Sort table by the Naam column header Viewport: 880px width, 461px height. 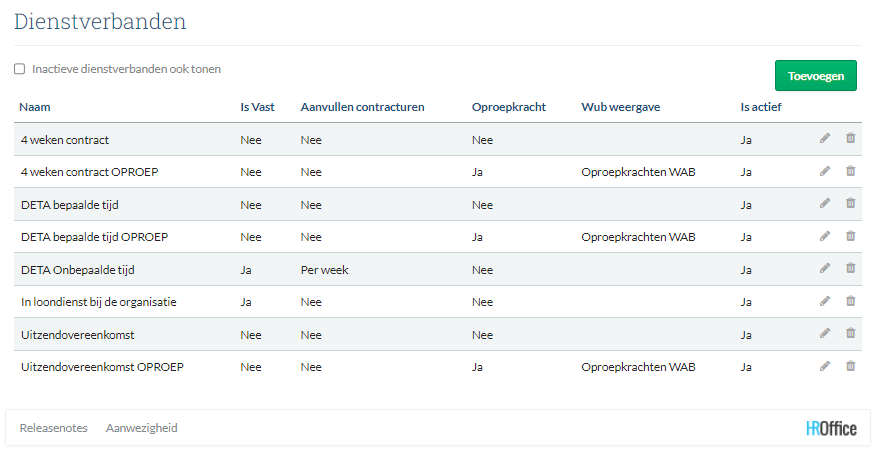coord(35,107)
